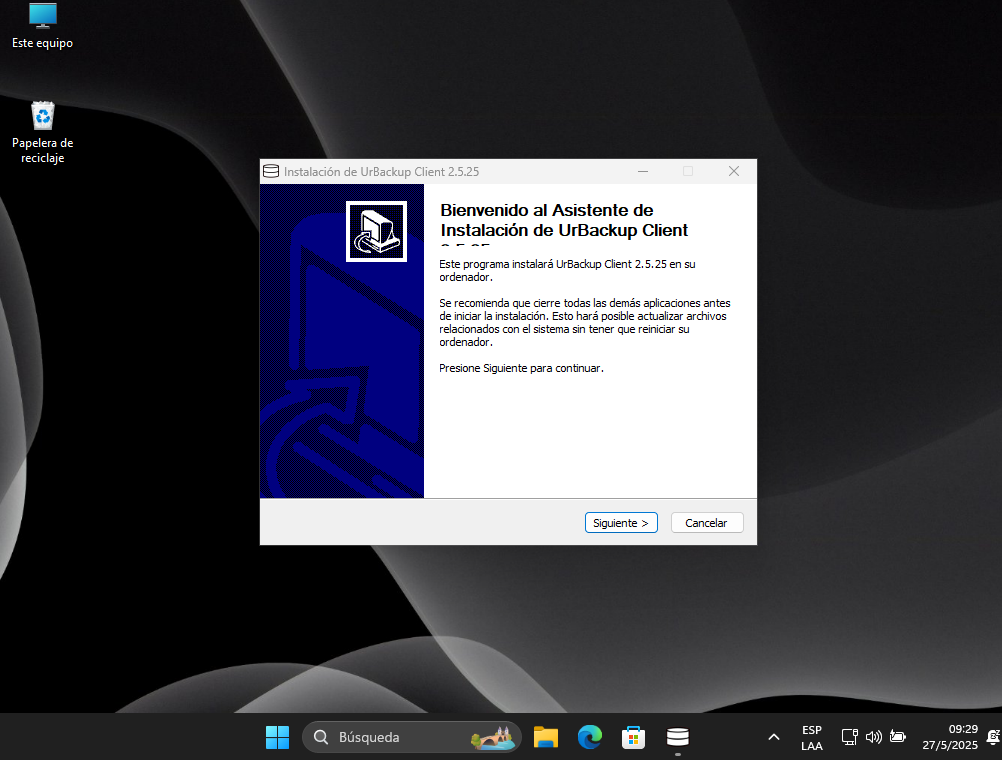Launch Microsoft Edge from the taskbar
Screen dimensions: 1002x760
(x=589, y=737)
